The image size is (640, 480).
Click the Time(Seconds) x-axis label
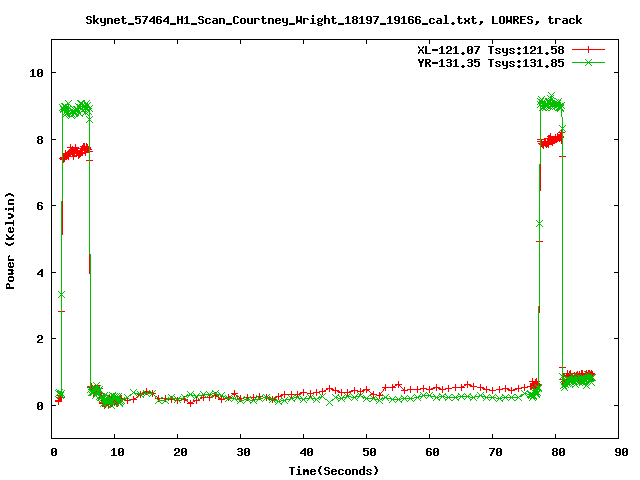click(x=333, y=471)
